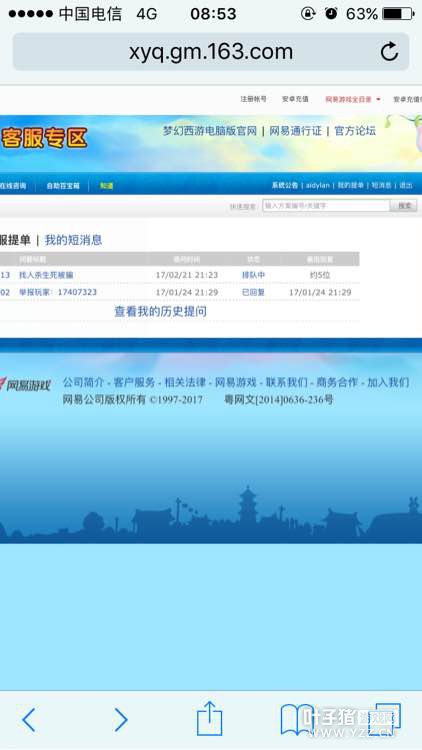Open the 梦幻西游电脑版官网 link
The image size is (422, 750).
[210, 131]
